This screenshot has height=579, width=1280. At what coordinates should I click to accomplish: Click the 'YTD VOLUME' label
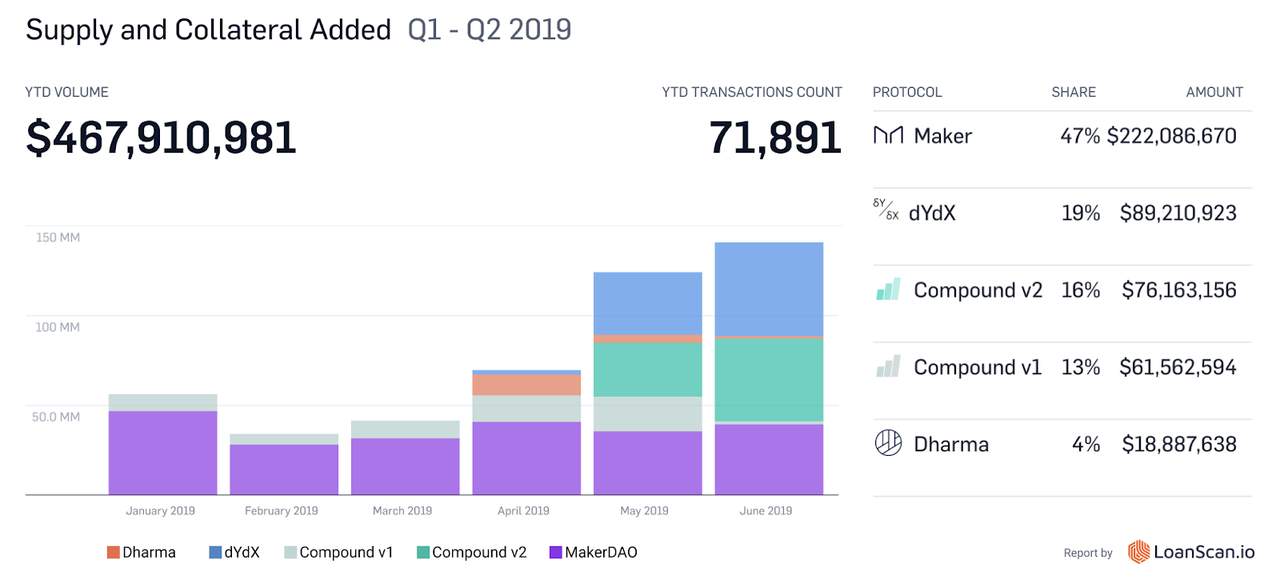pyautogui.click(x=67, y=92)
